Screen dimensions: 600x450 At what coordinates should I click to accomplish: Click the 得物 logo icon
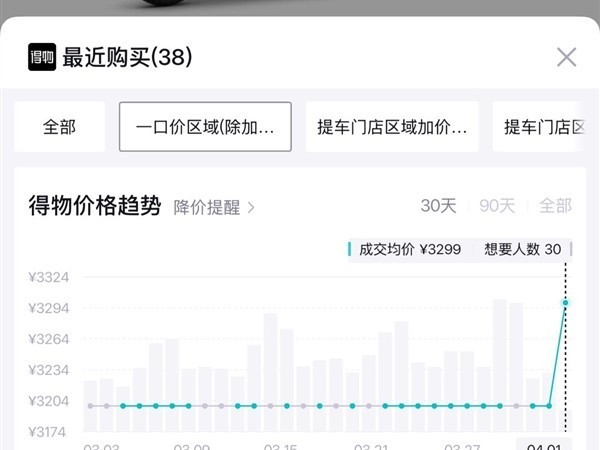(x=40, y=57)
